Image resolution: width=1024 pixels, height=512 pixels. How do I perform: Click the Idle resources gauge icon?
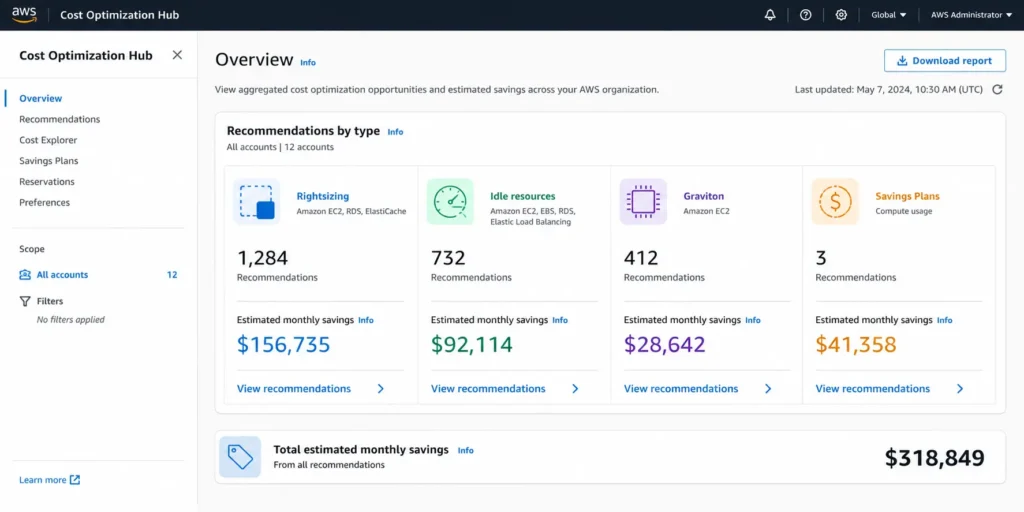(x=451, y=201)
